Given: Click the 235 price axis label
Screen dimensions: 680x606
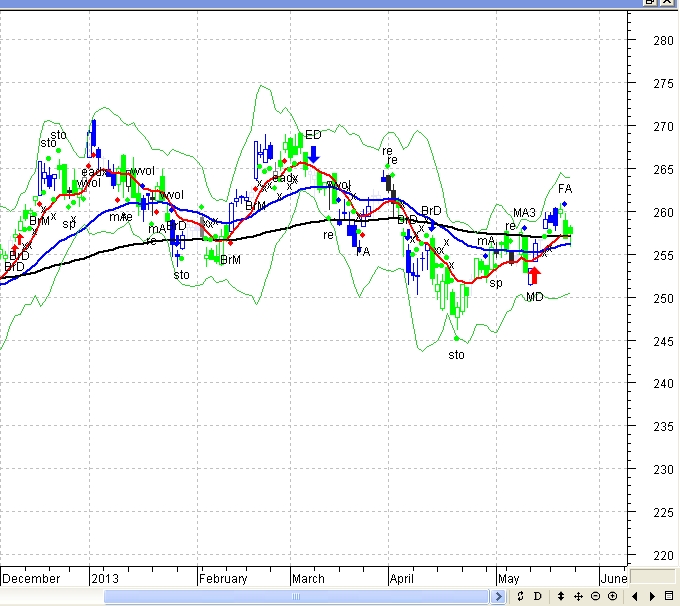Looking at the screenshot, I should point(663,427).
